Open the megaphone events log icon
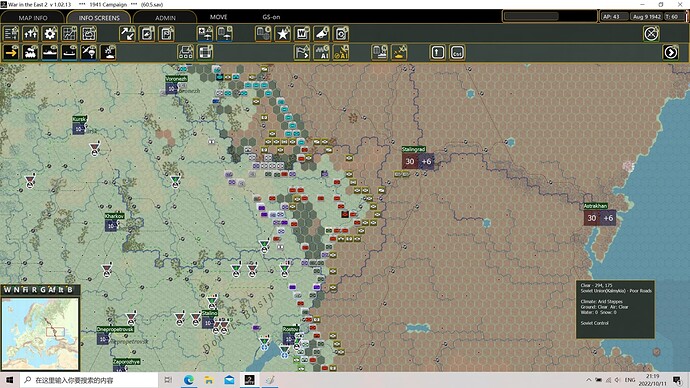The width and height of the screenshot is (690, 388). [x=322, y=34]
